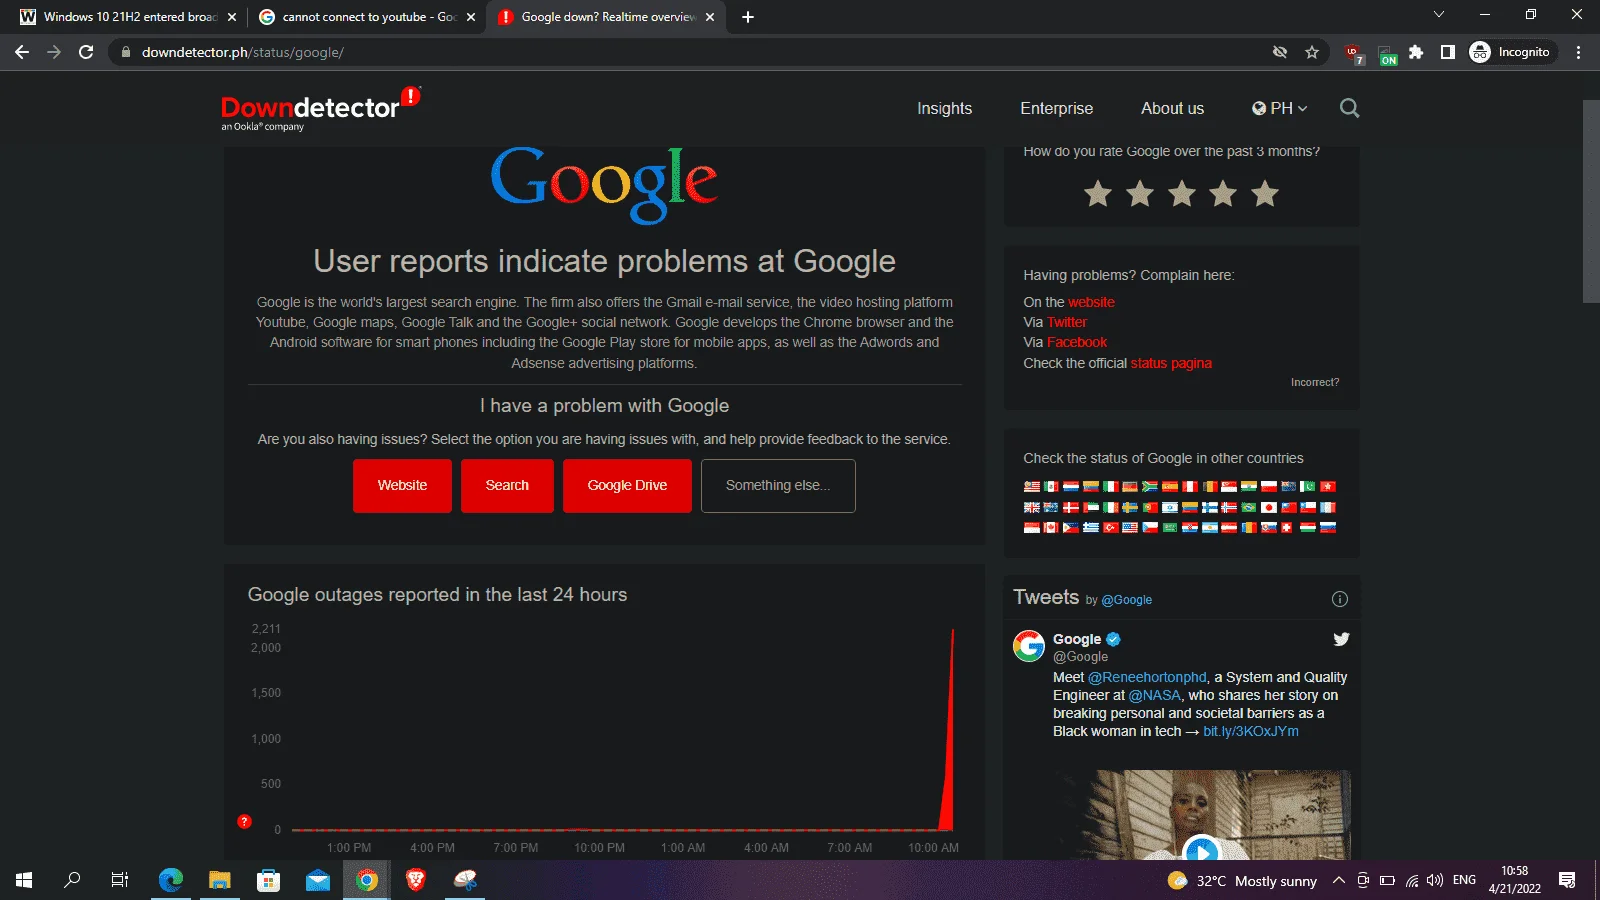Click the Downdetector logo

(x=320, y=109)
